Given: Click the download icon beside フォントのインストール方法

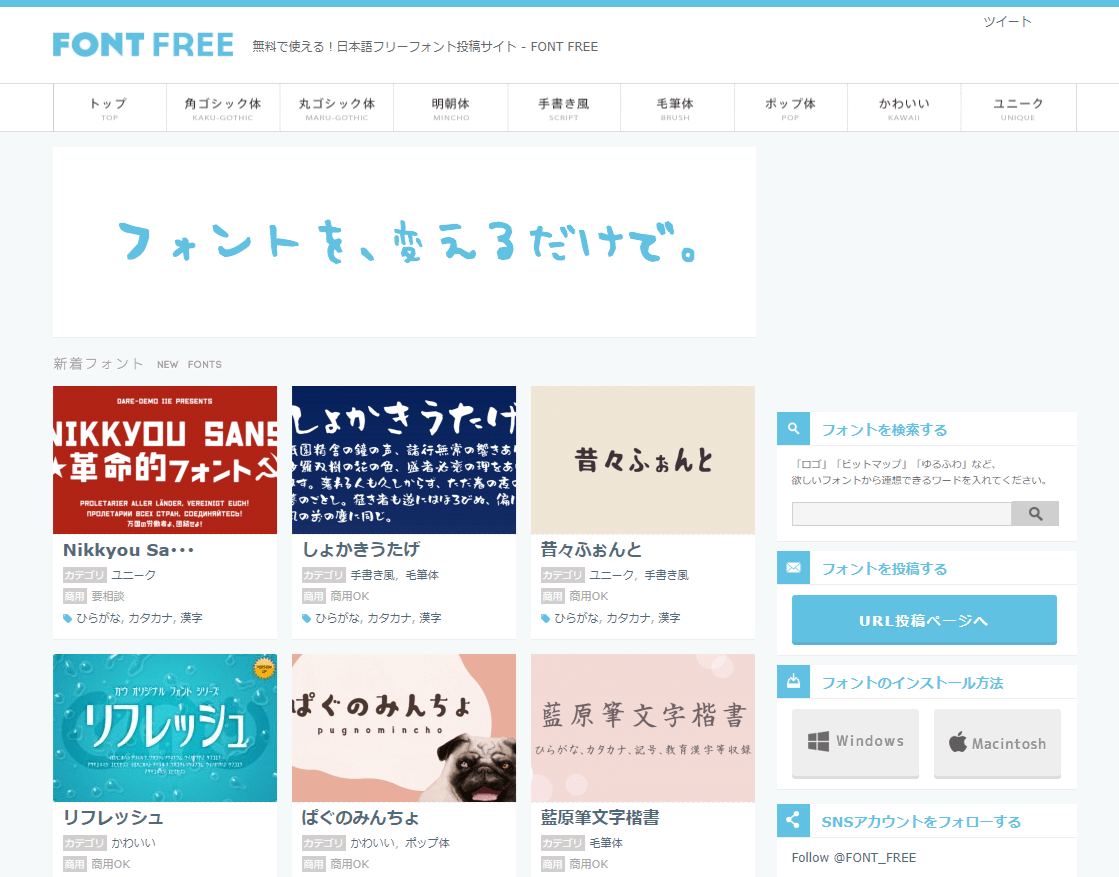Looking at the screenshot, I should [x=793, y=681].
